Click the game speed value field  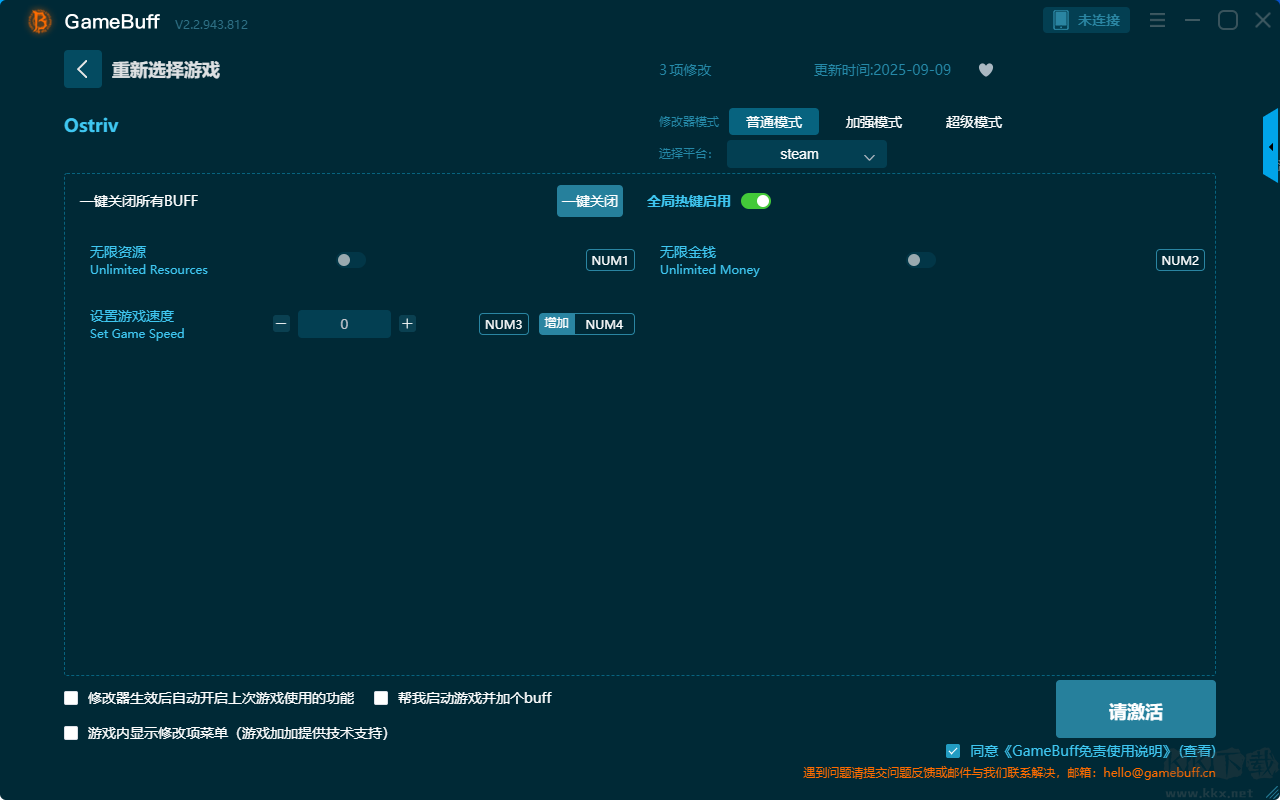pos(344,324)
